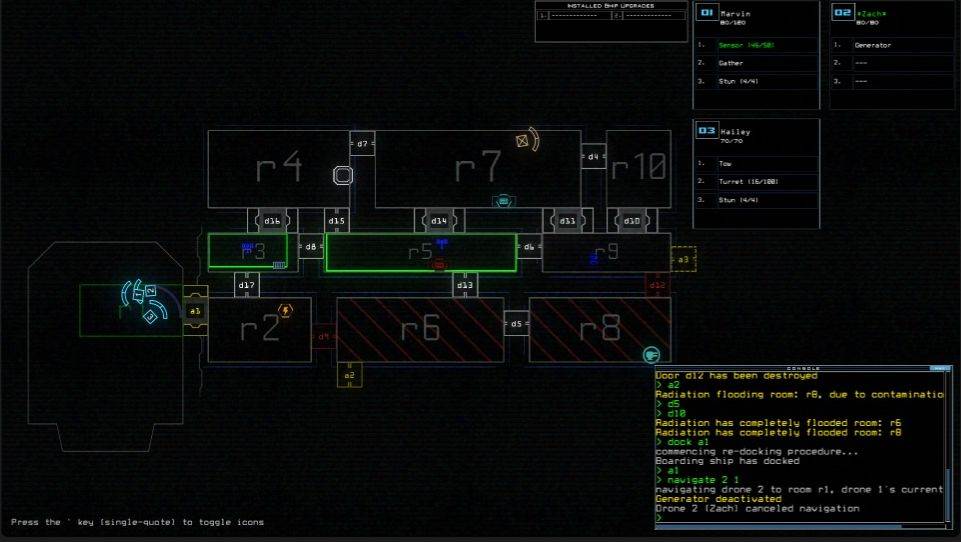Click the red enemy icon in r5
Image resolution: width=961 pixels, height=542 pixels.
click(x=439, y=264)
